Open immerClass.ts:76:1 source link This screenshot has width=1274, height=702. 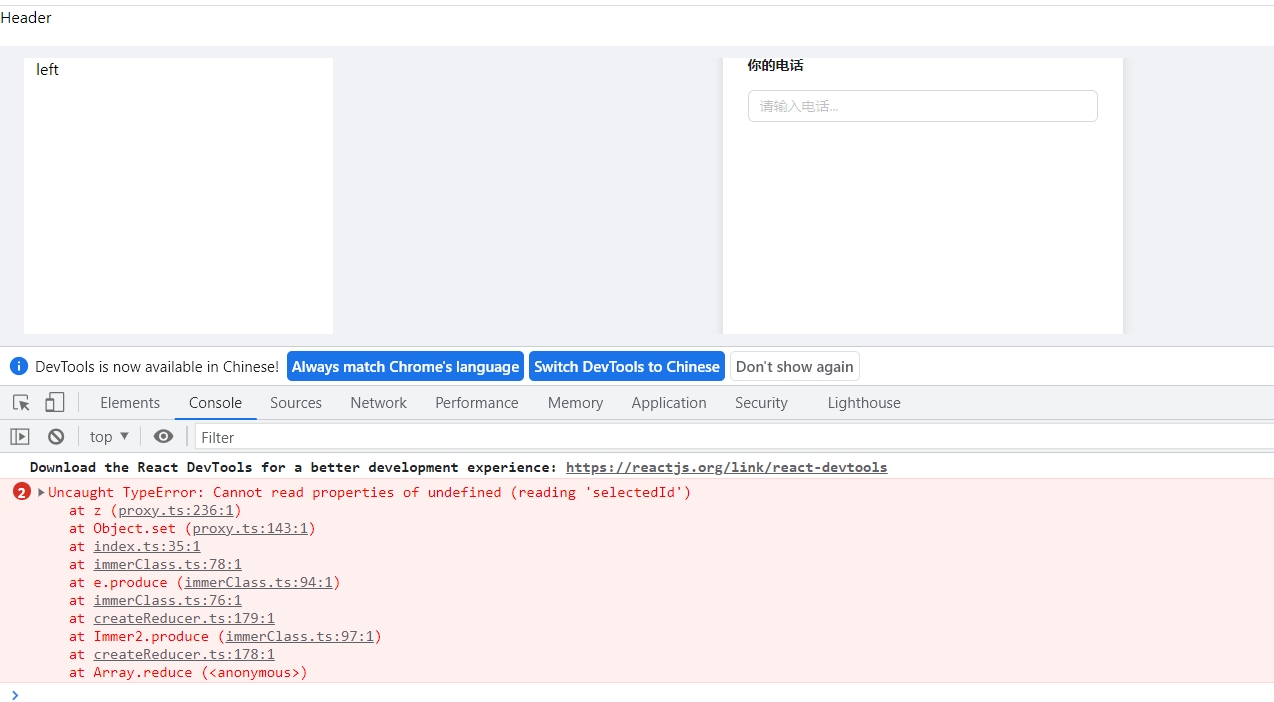[168, 600]
